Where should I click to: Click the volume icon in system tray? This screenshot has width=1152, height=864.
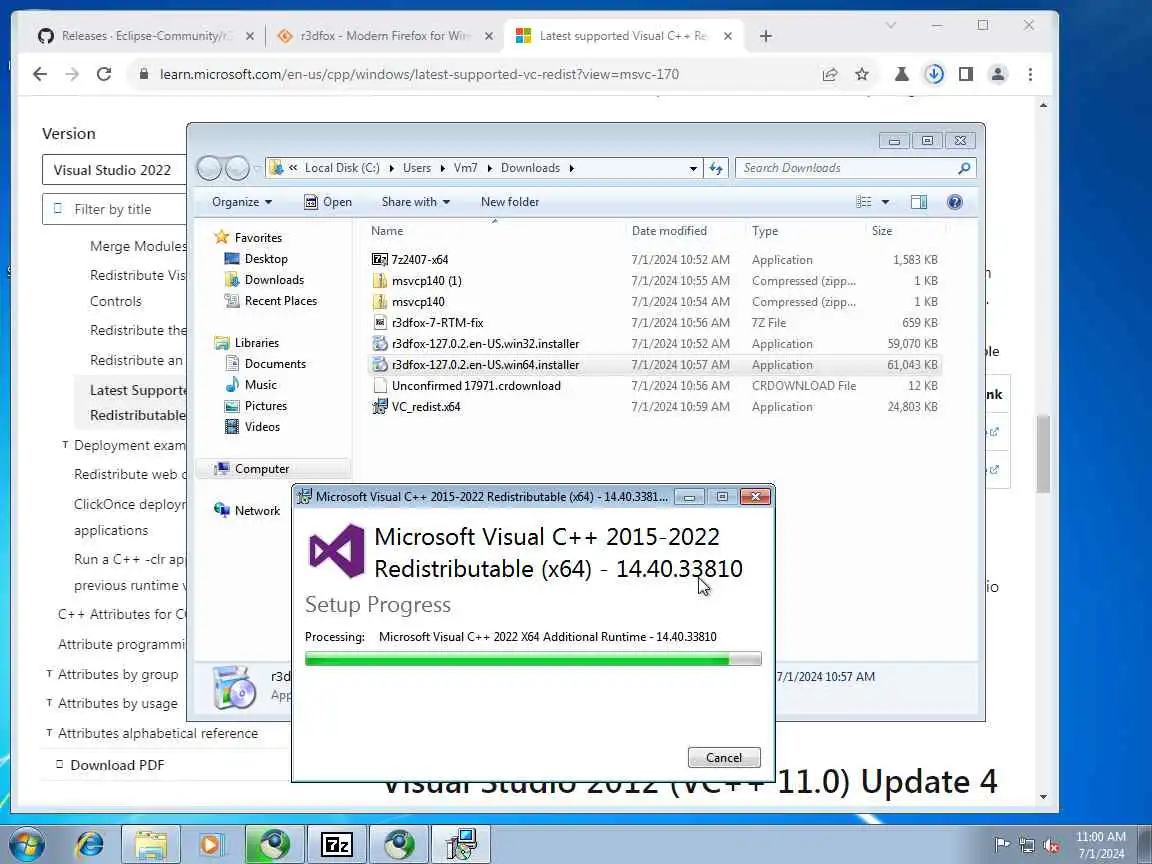point(1051,845)
